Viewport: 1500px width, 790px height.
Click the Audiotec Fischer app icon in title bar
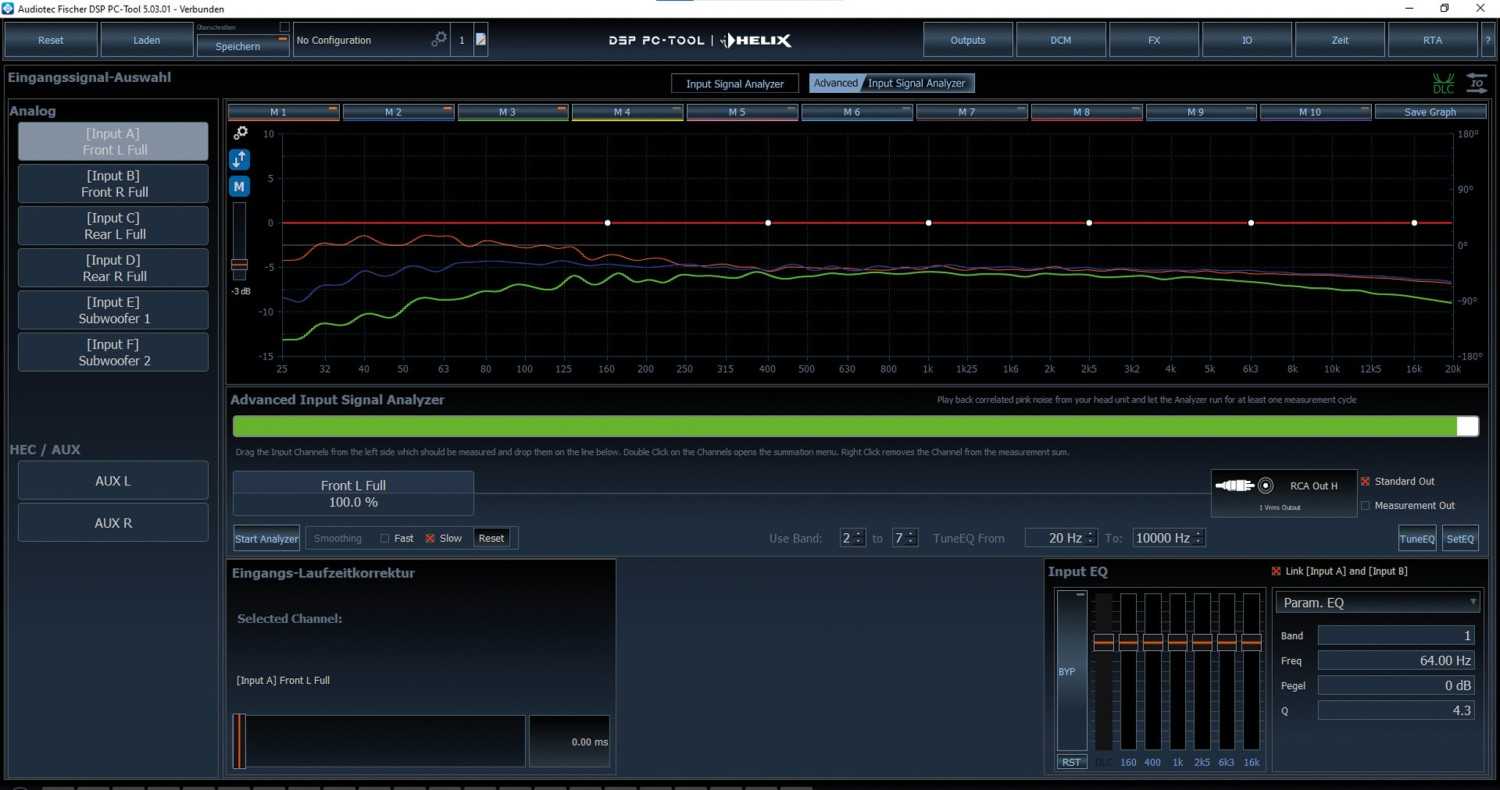[x=9, y=8]
